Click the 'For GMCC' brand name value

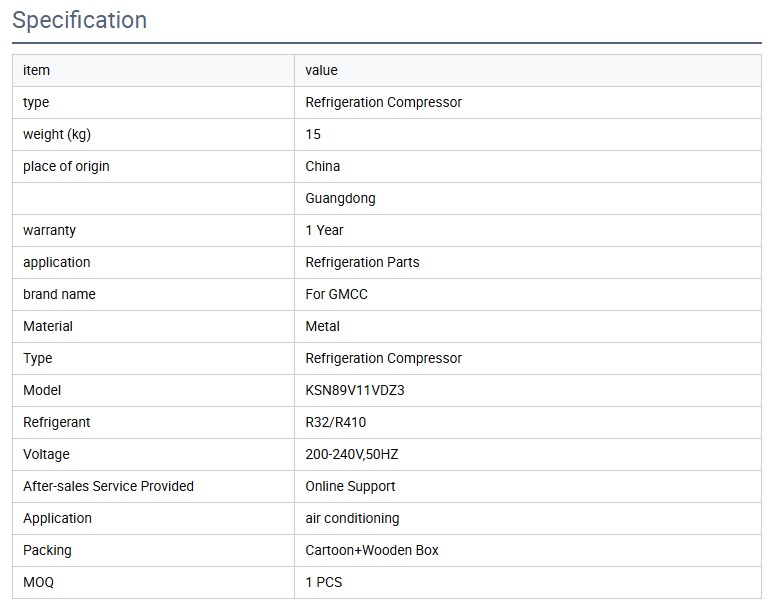tap(336, 294)
